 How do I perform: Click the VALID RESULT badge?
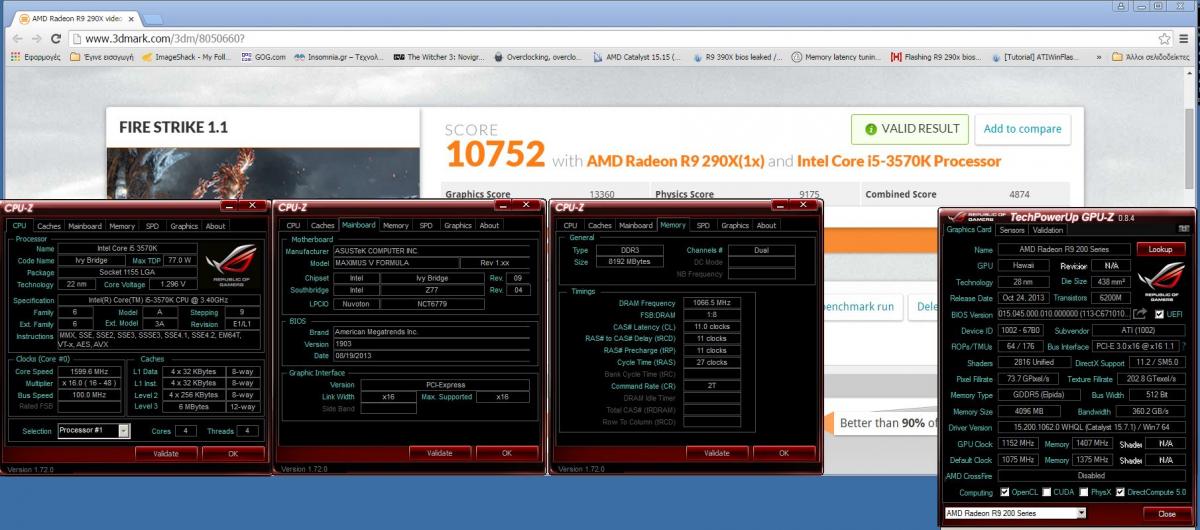pyautogui.click(x=910, y=129)
